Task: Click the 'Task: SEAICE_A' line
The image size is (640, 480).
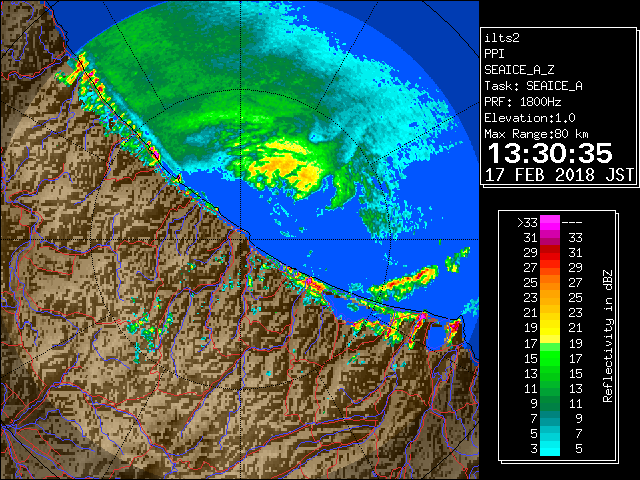Action: coord(533,86)
